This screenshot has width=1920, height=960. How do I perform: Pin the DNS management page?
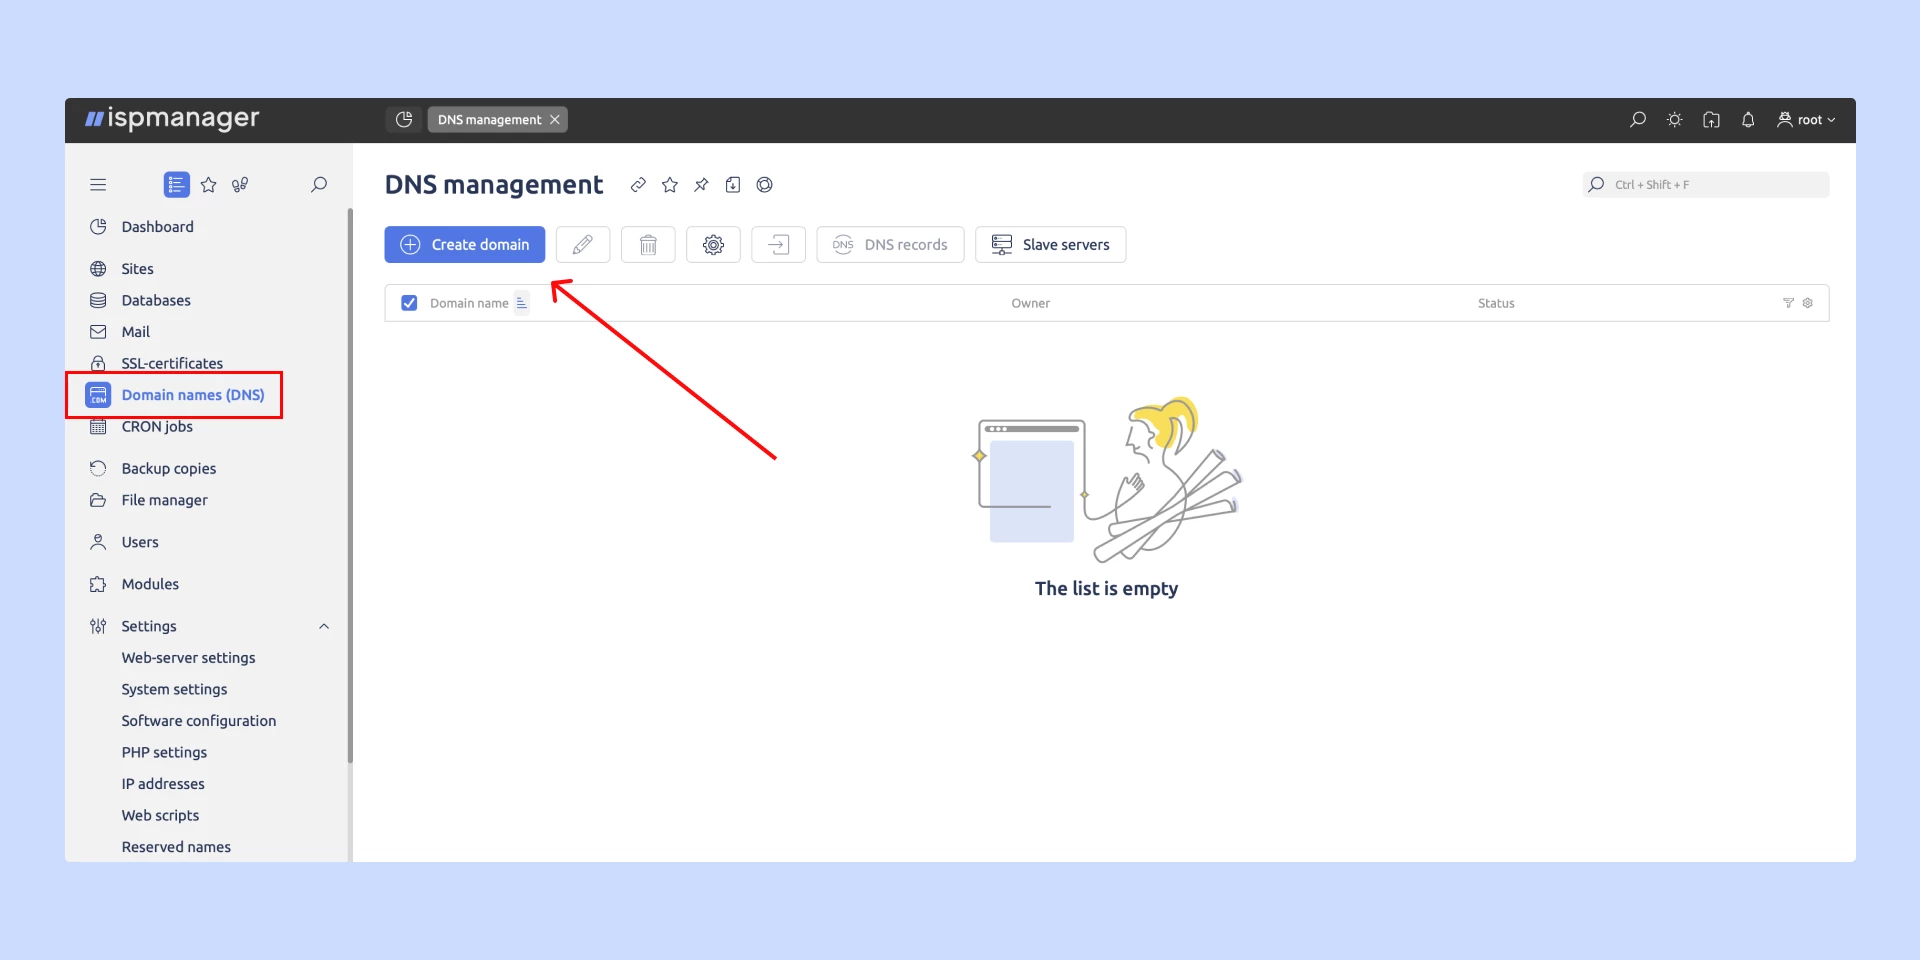coord(702,185)
